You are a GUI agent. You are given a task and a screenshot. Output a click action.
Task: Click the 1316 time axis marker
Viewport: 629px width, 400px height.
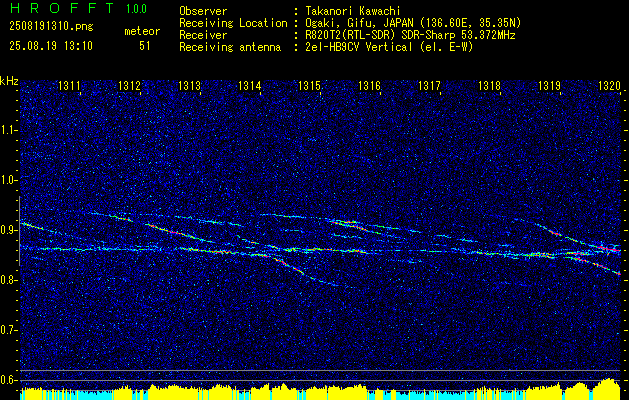369,85
